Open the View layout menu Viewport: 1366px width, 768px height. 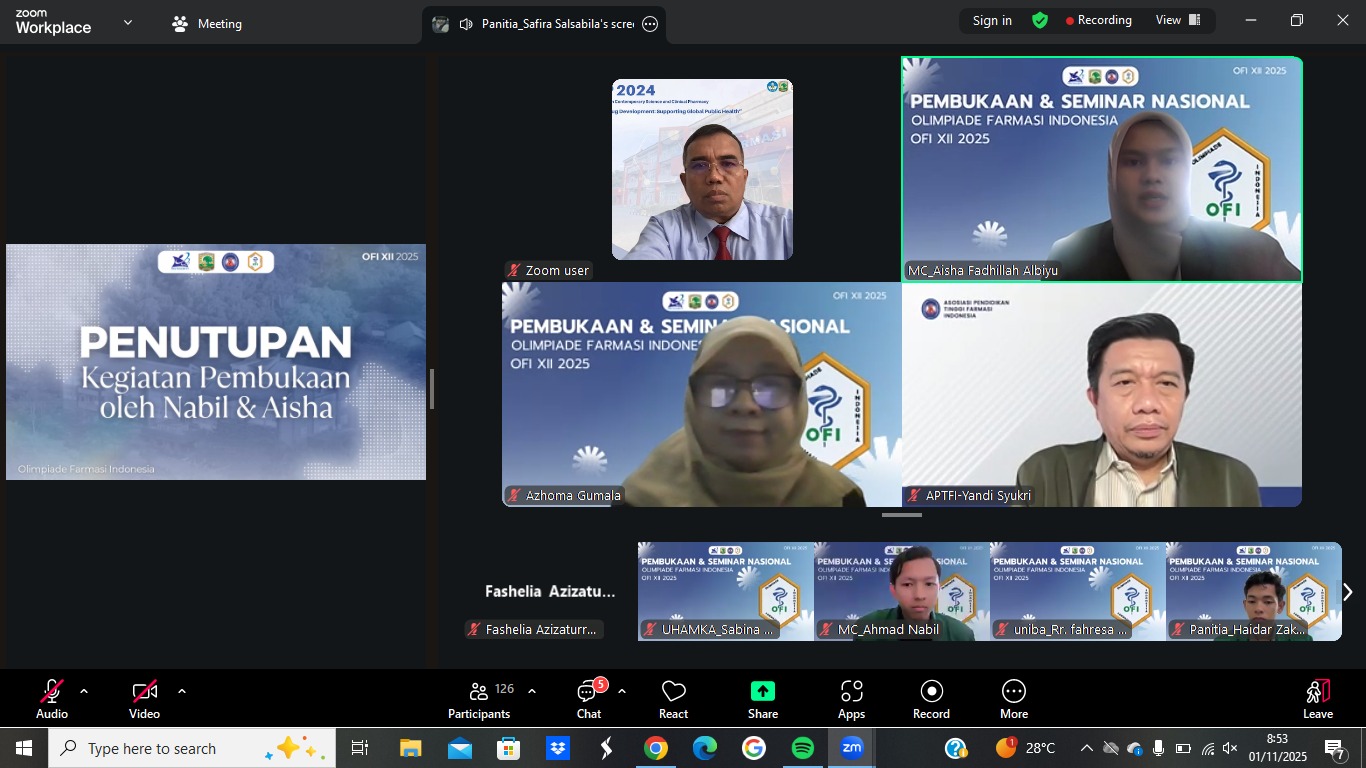(1178, 21)
